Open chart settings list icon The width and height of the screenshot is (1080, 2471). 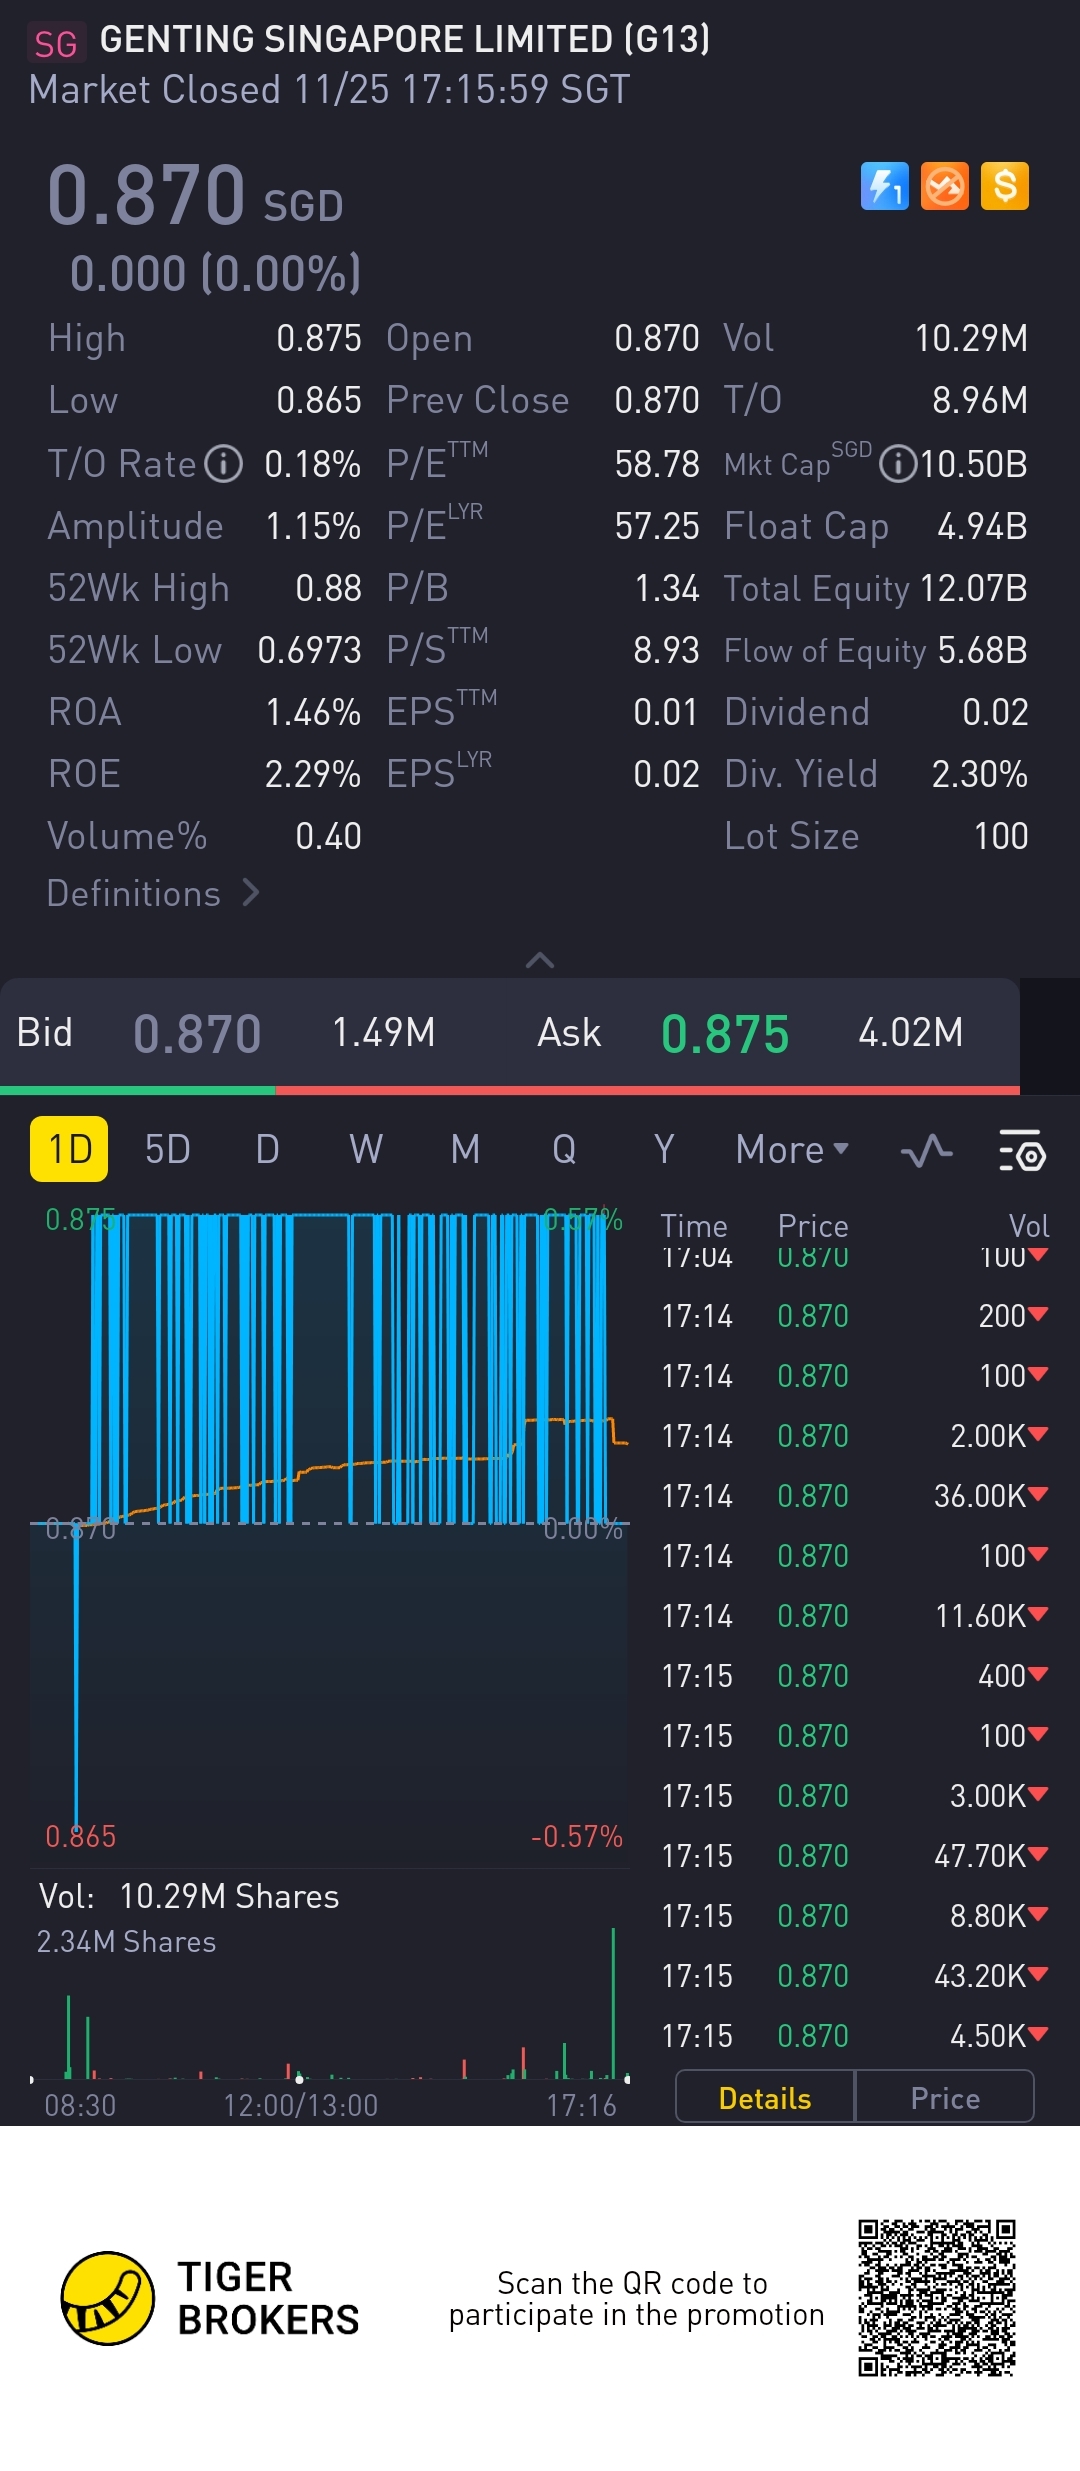pos(1021,1150)
